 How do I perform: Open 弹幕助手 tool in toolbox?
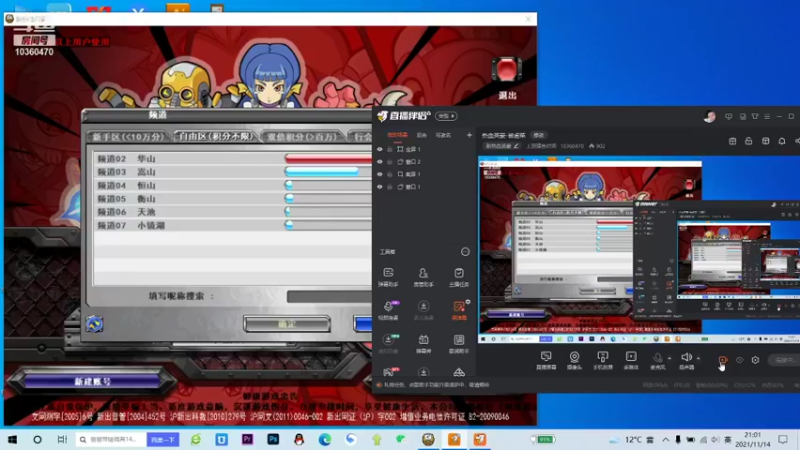[388, 277]
